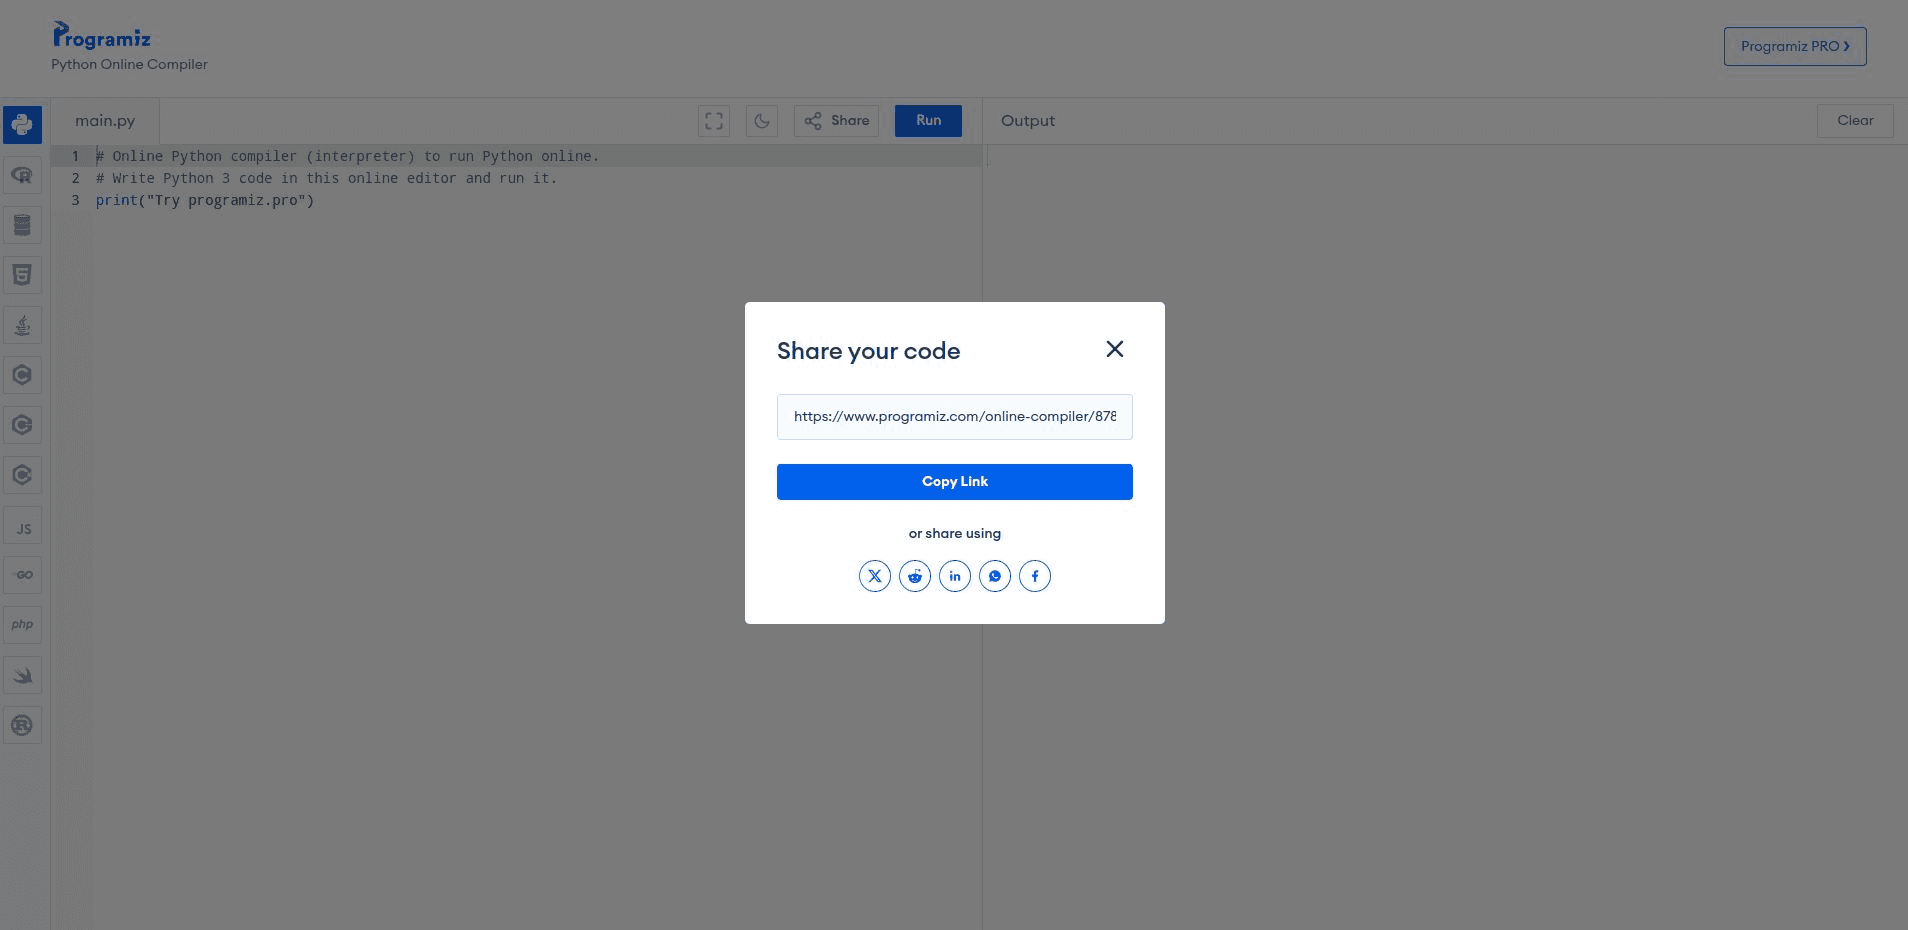Click the Share button in toolbar
Image resolution: width=1908 pixels, height=930 pixels.
click(837, 121)
